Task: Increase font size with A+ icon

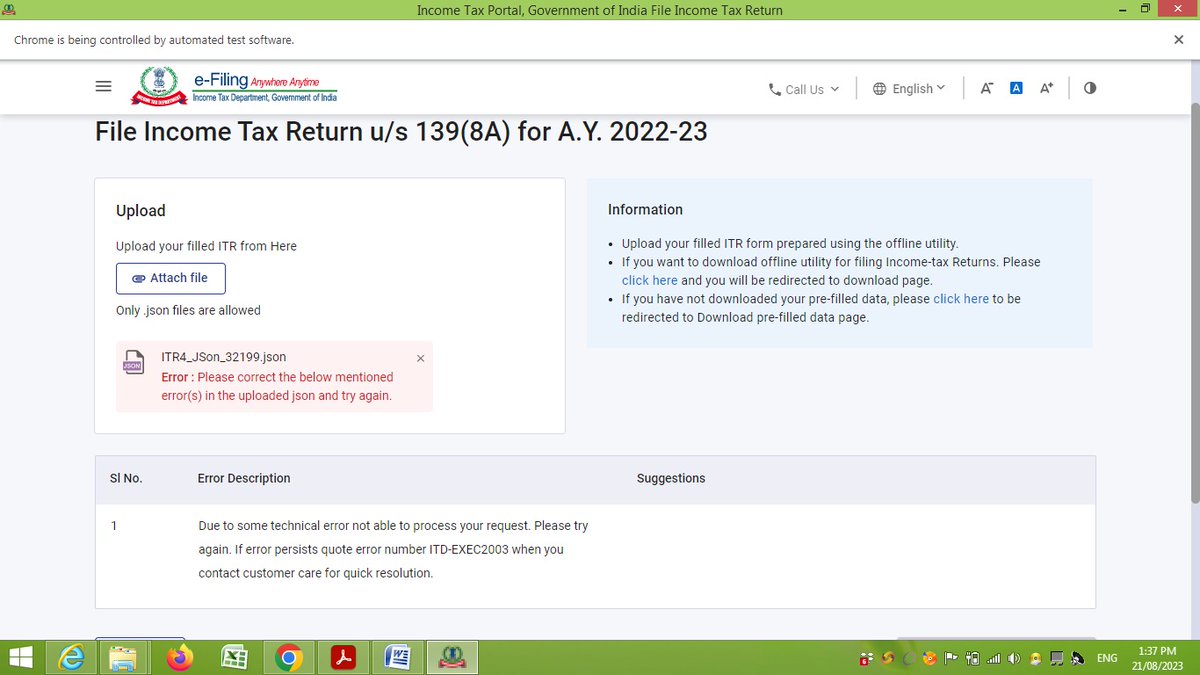Action: [1046, 88]
